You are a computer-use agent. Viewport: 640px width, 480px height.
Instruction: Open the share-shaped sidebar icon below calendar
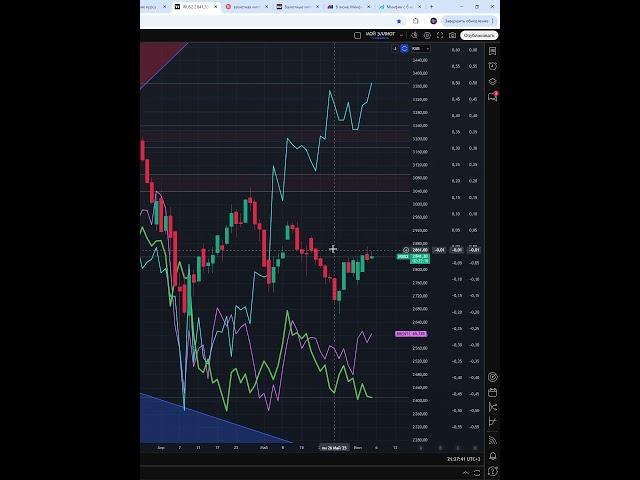pos(493,407)
